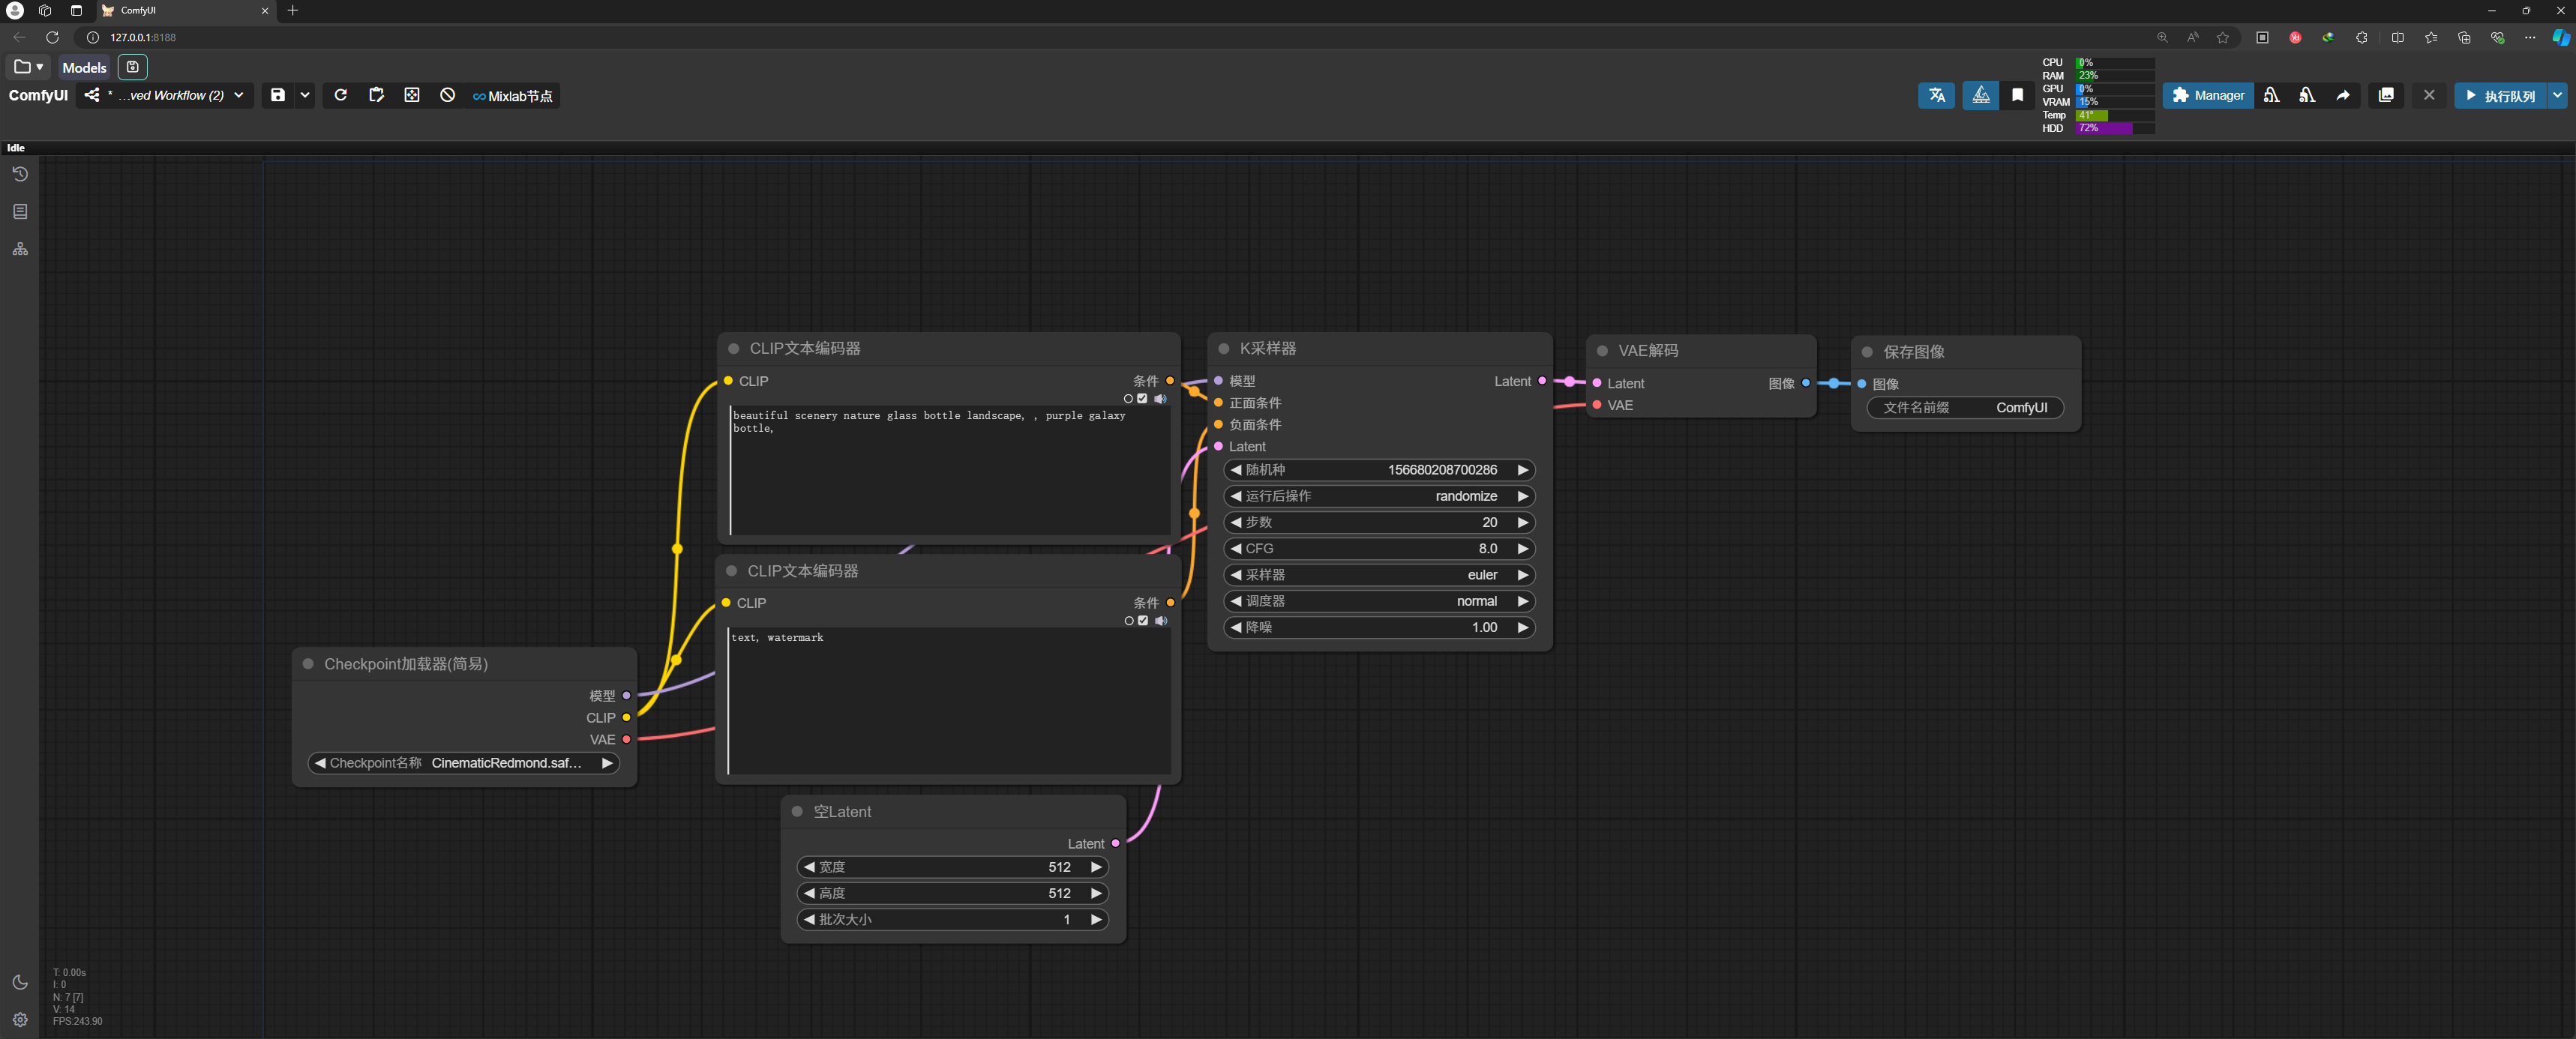Click the clipboard edit icon

coord(376,95)
